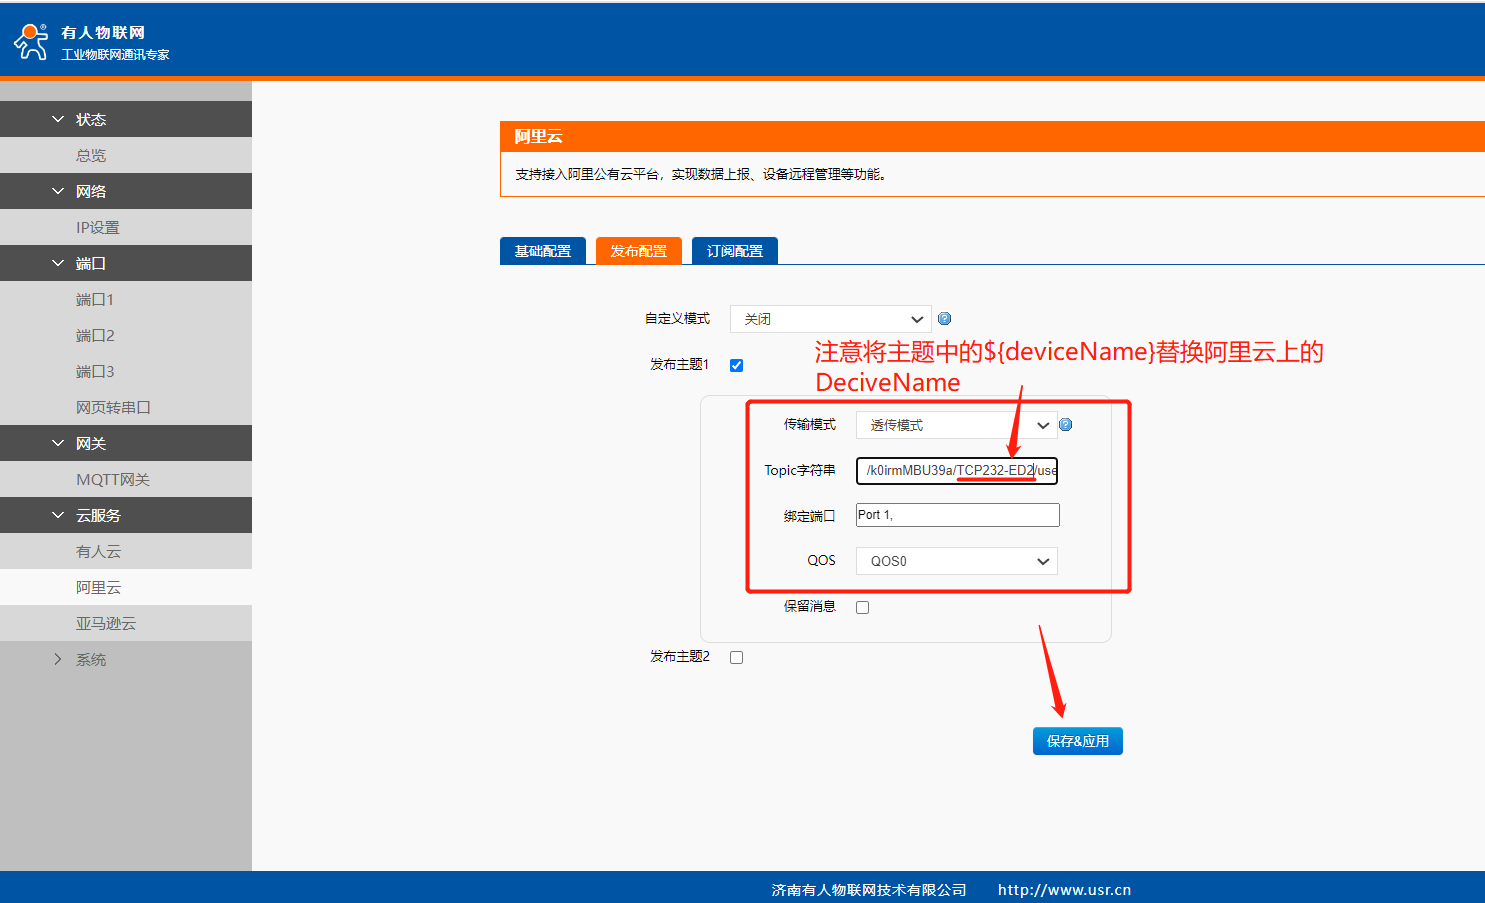Click the 有人物联网 logo icon
1485x903 pixels.
pyautogui.click(x=31, y=42)
